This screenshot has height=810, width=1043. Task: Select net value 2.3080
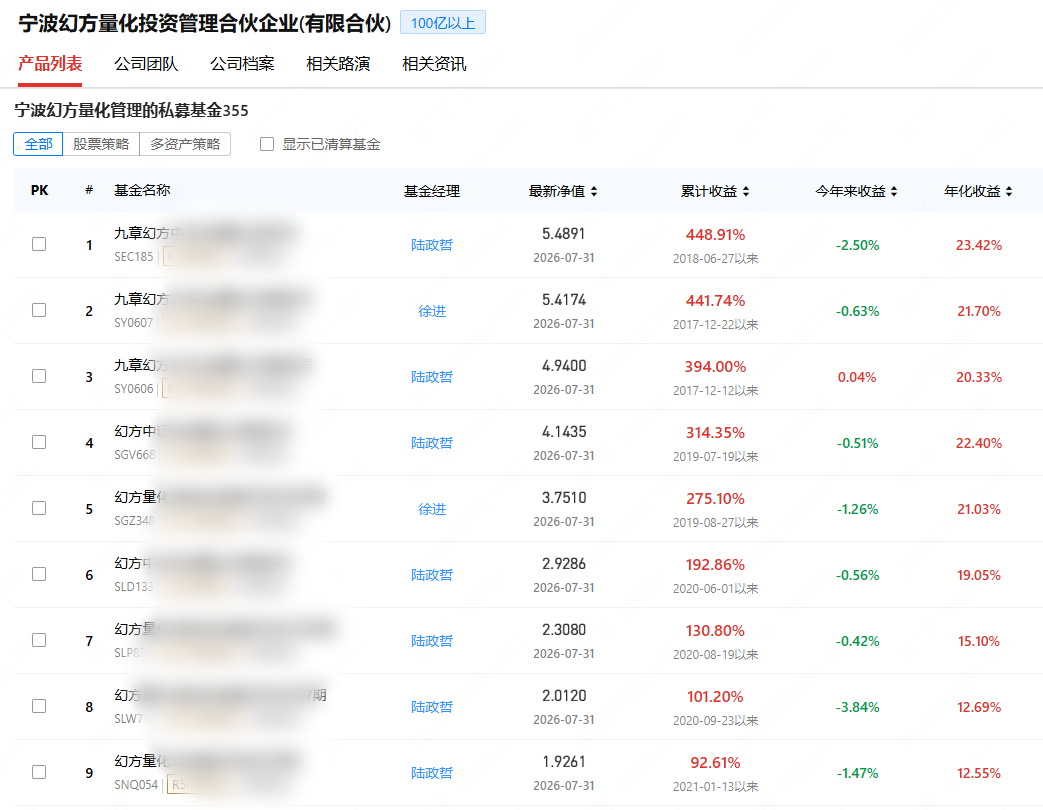pos(563,630)
